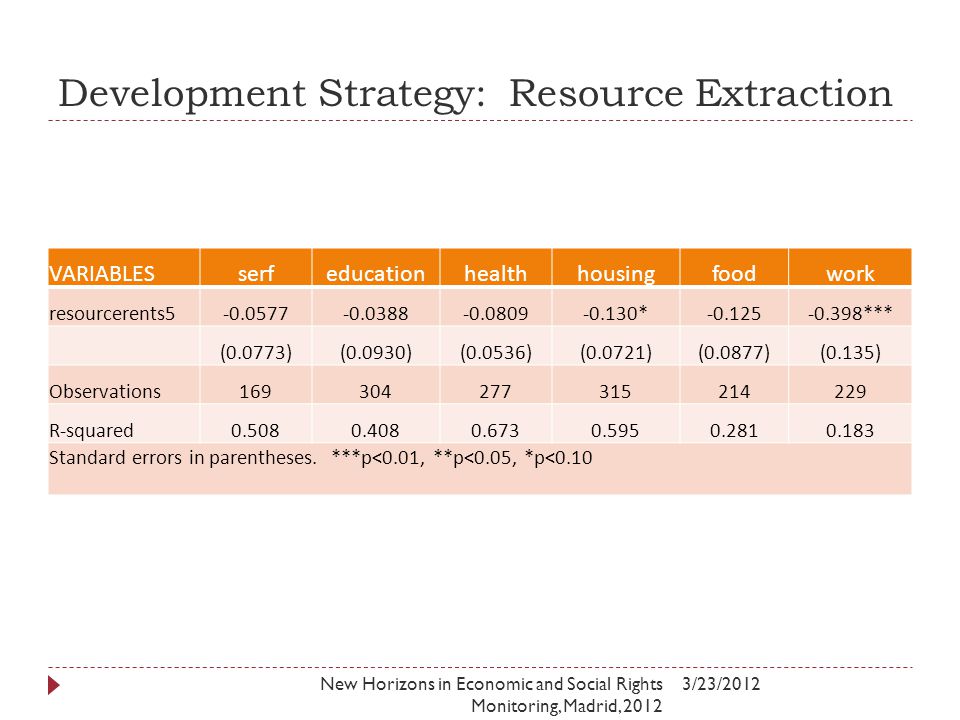This screenshot has height=720, width=960.
Task: Click the standard error (0.0930)
Action: [x=375, y=353]
